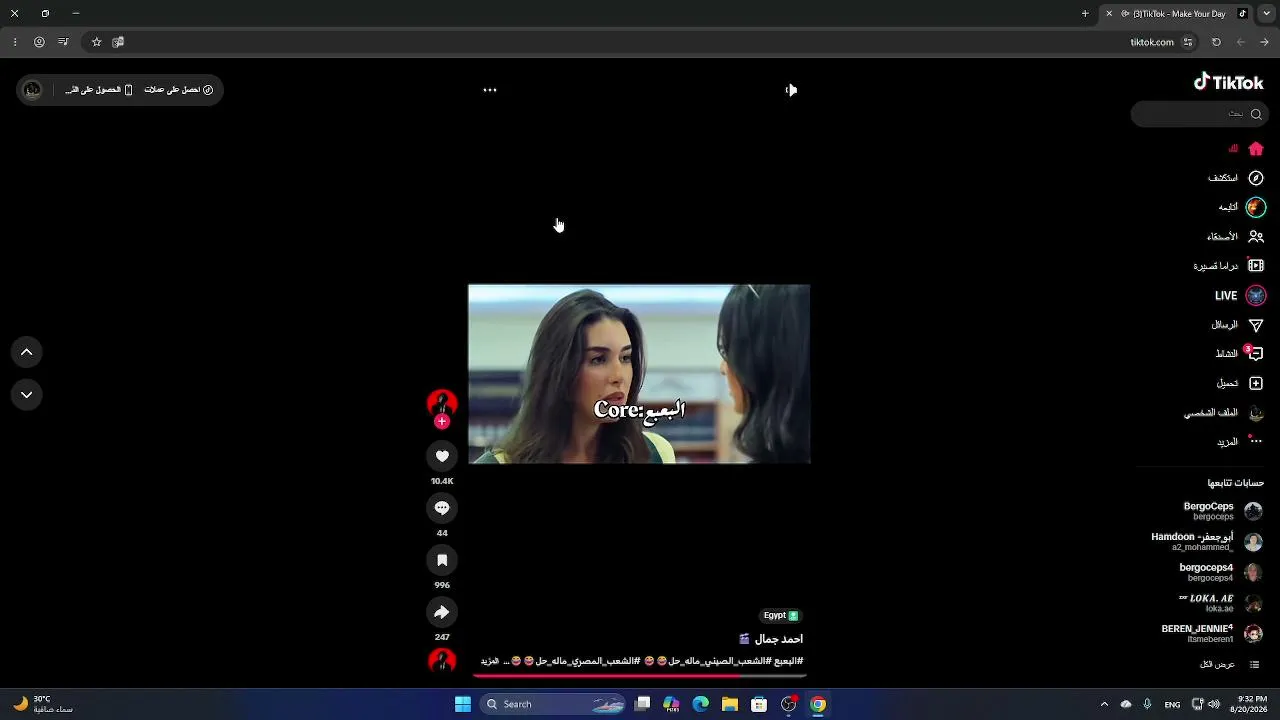Open Chrome's three-dot menu
The image size is (1280, 720).
click(x=15, y=42)
